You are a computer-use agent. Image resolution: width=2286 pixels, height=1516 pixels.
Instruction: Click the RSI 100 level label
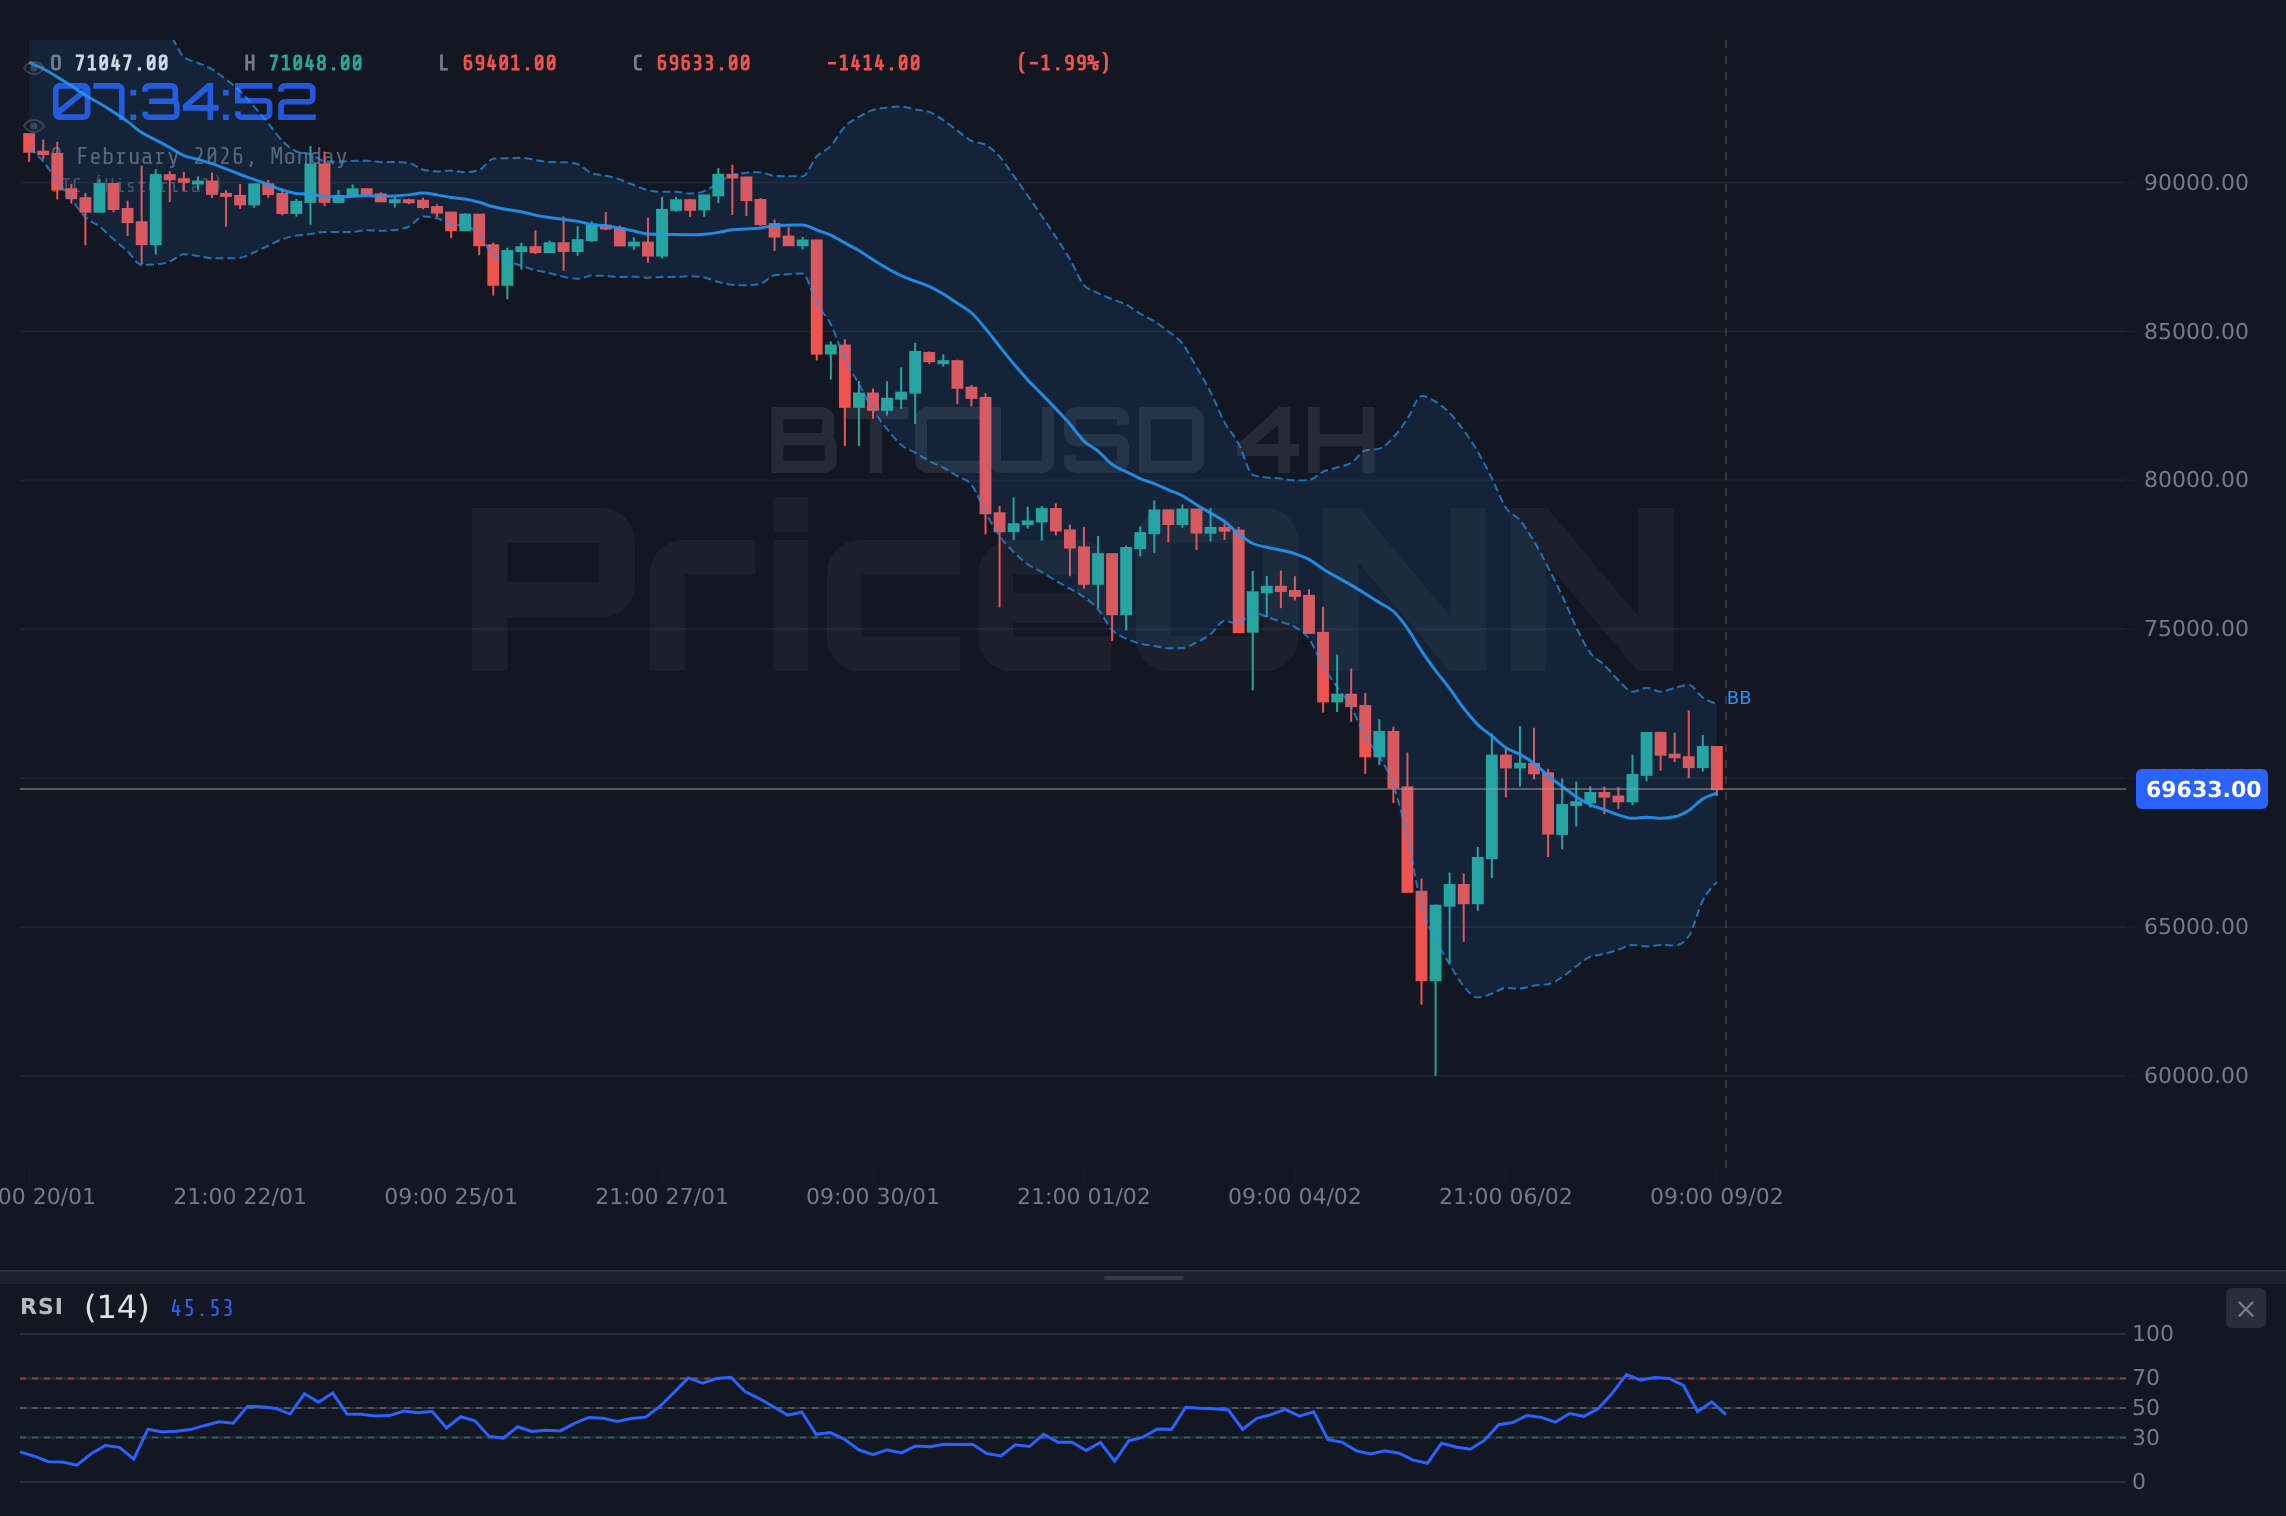pos(2153,1334)
